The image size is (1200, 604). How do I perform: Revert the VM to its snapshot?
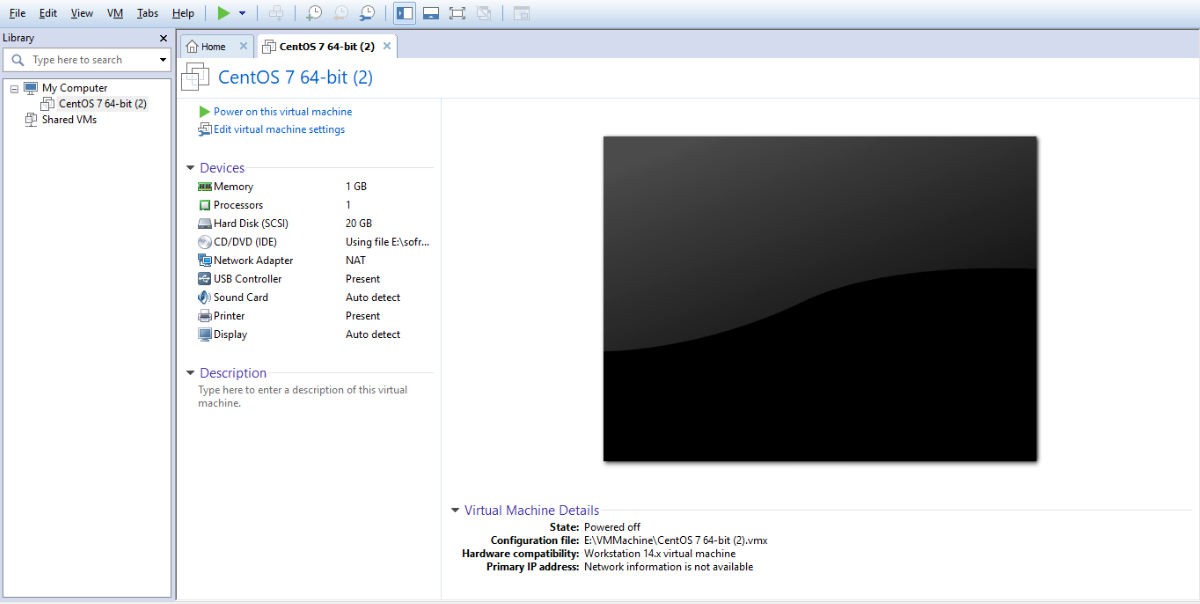(x=340, y=12)
